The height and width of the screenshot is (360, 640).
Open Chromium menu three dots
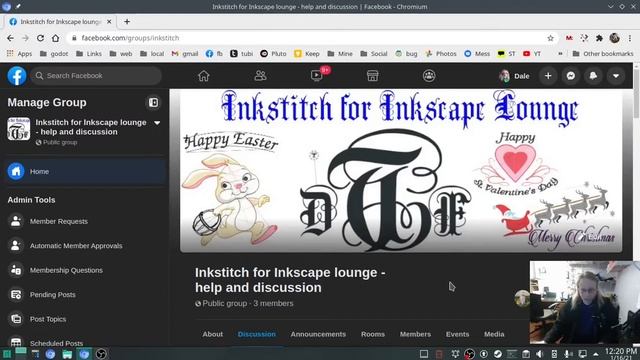pos(630,38)
